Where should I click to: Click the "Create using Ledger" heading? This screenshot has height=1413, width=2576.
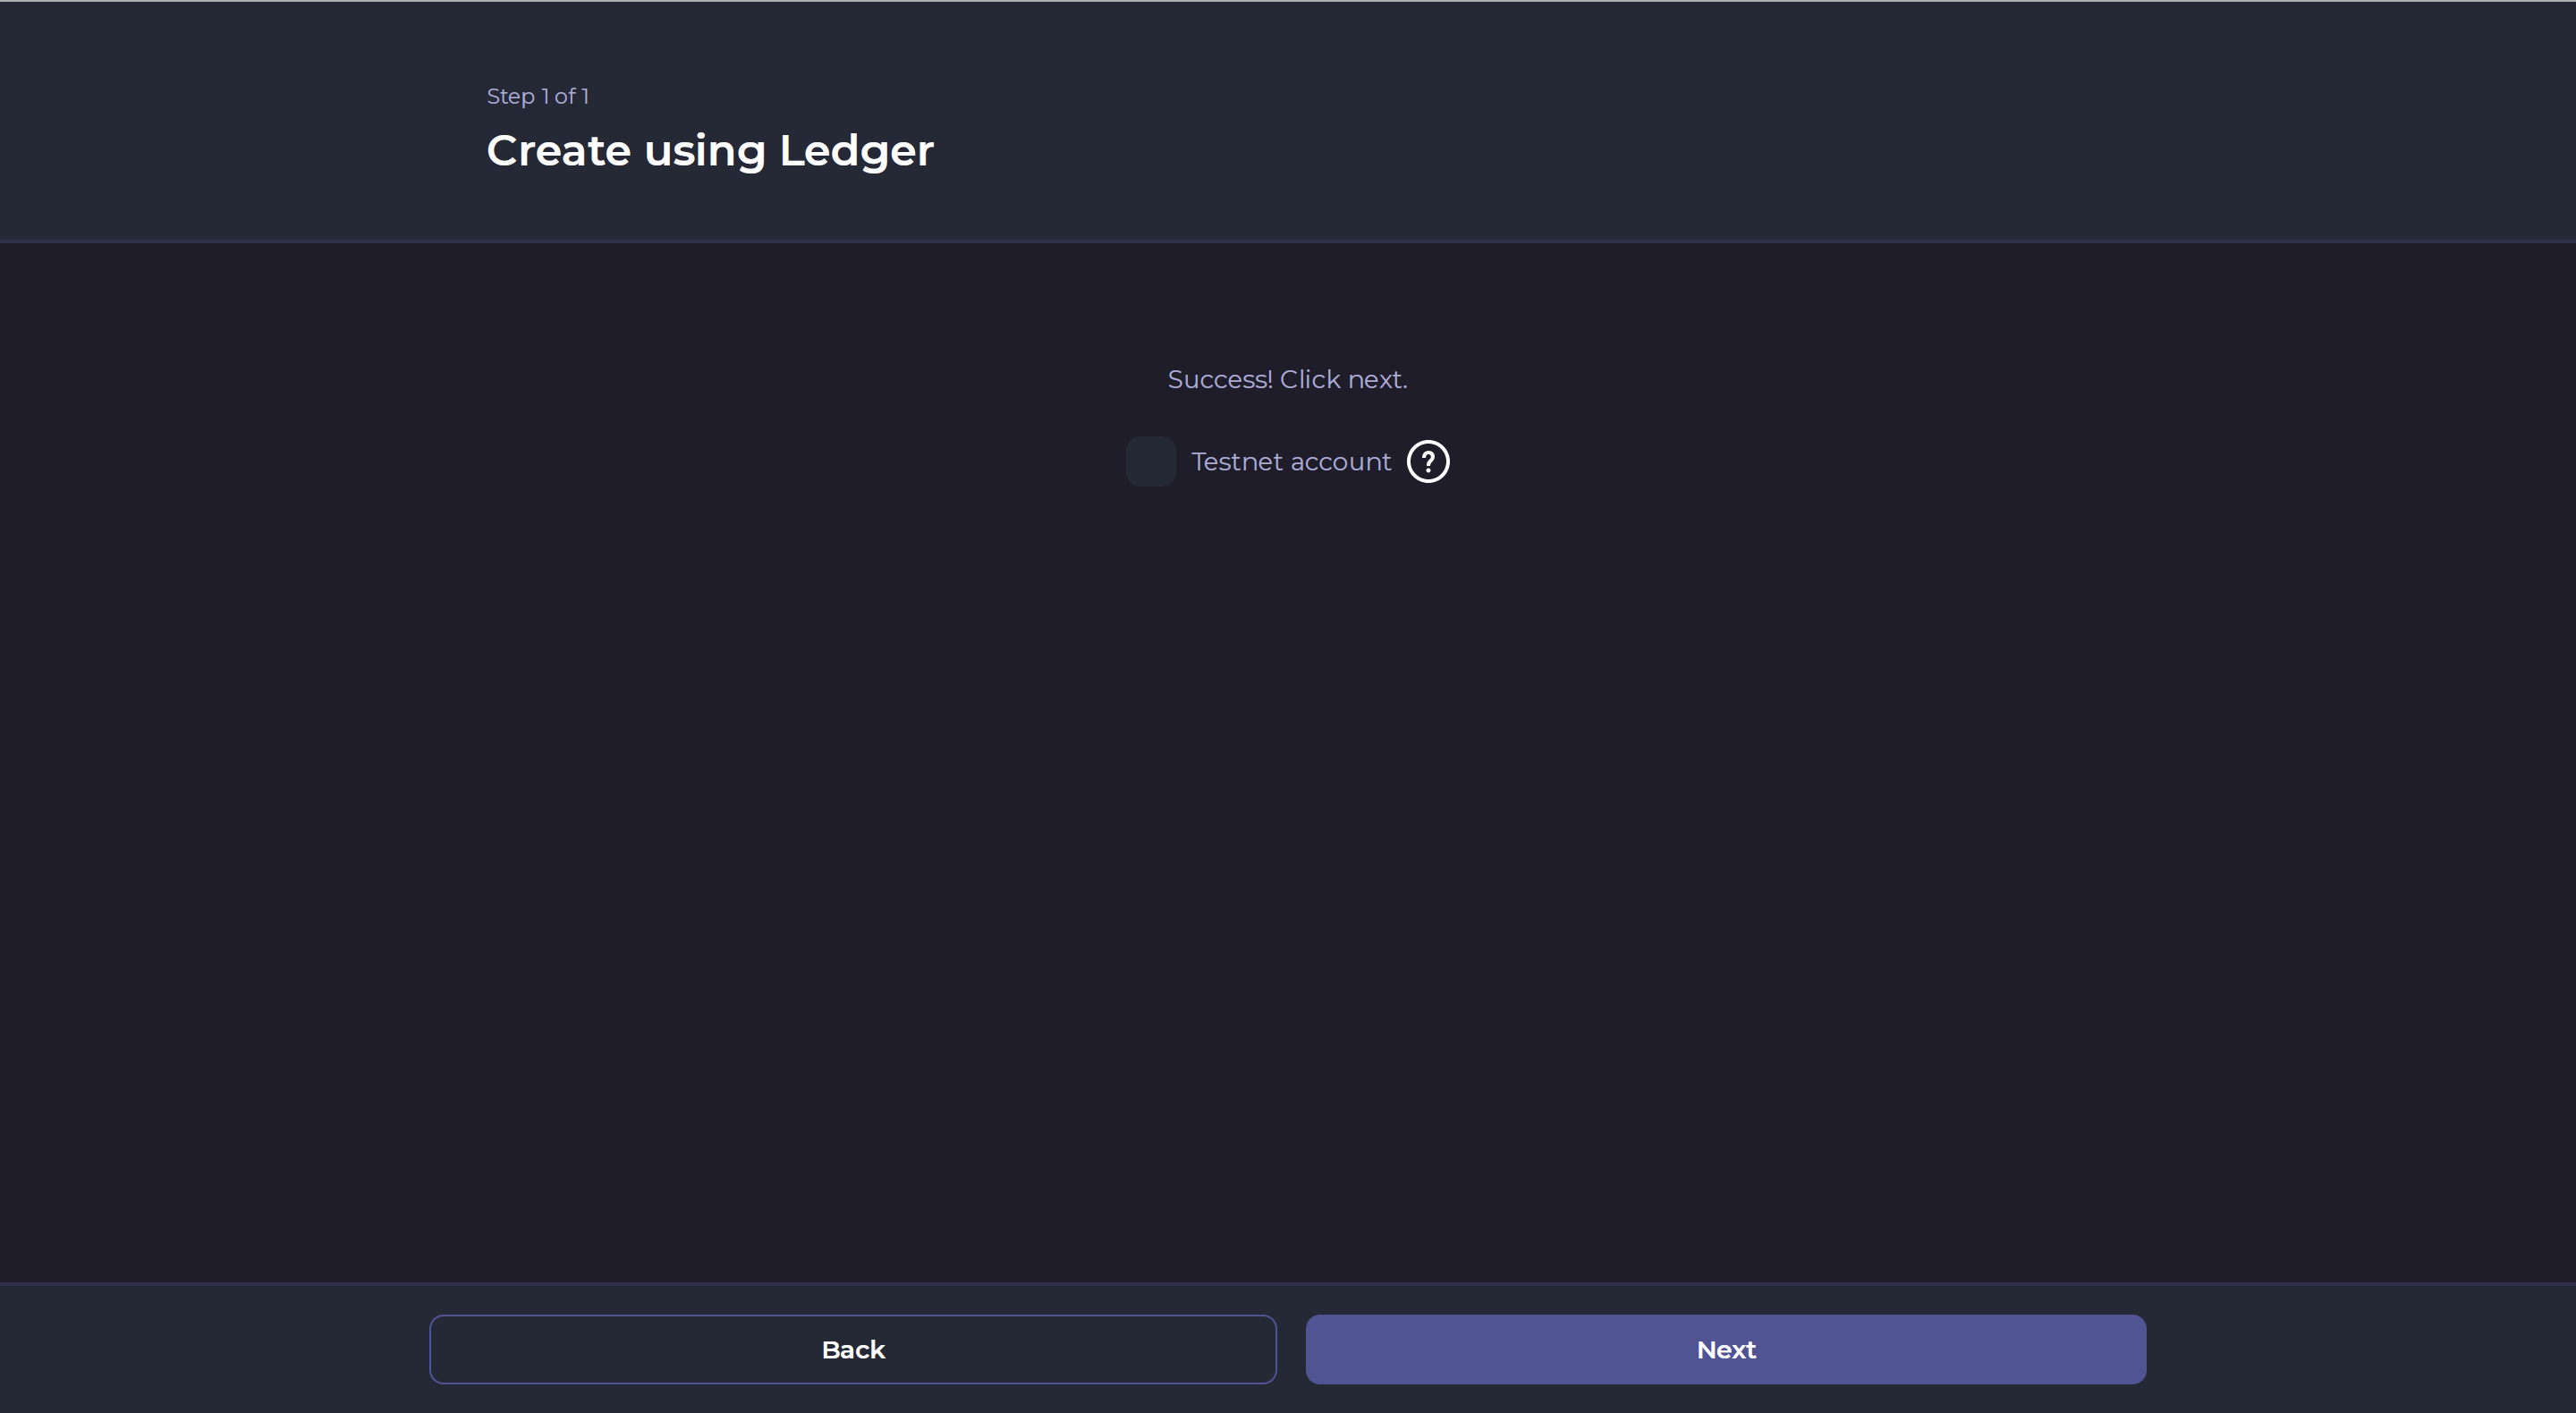pos(709,151)
